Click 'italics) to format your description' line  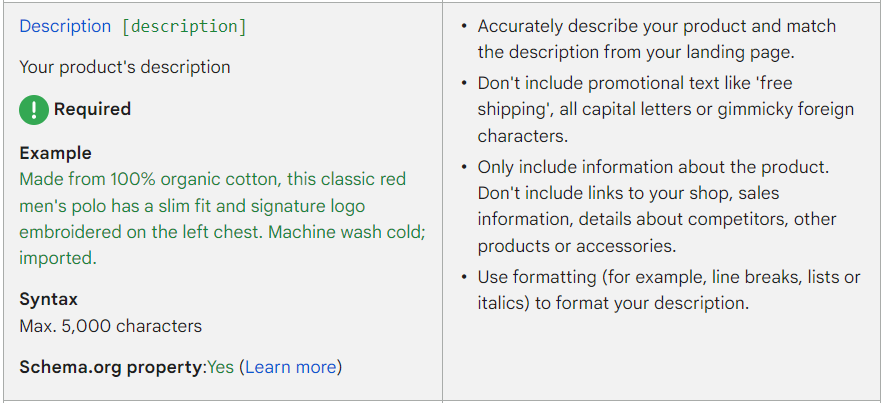[x=613, y=303]
